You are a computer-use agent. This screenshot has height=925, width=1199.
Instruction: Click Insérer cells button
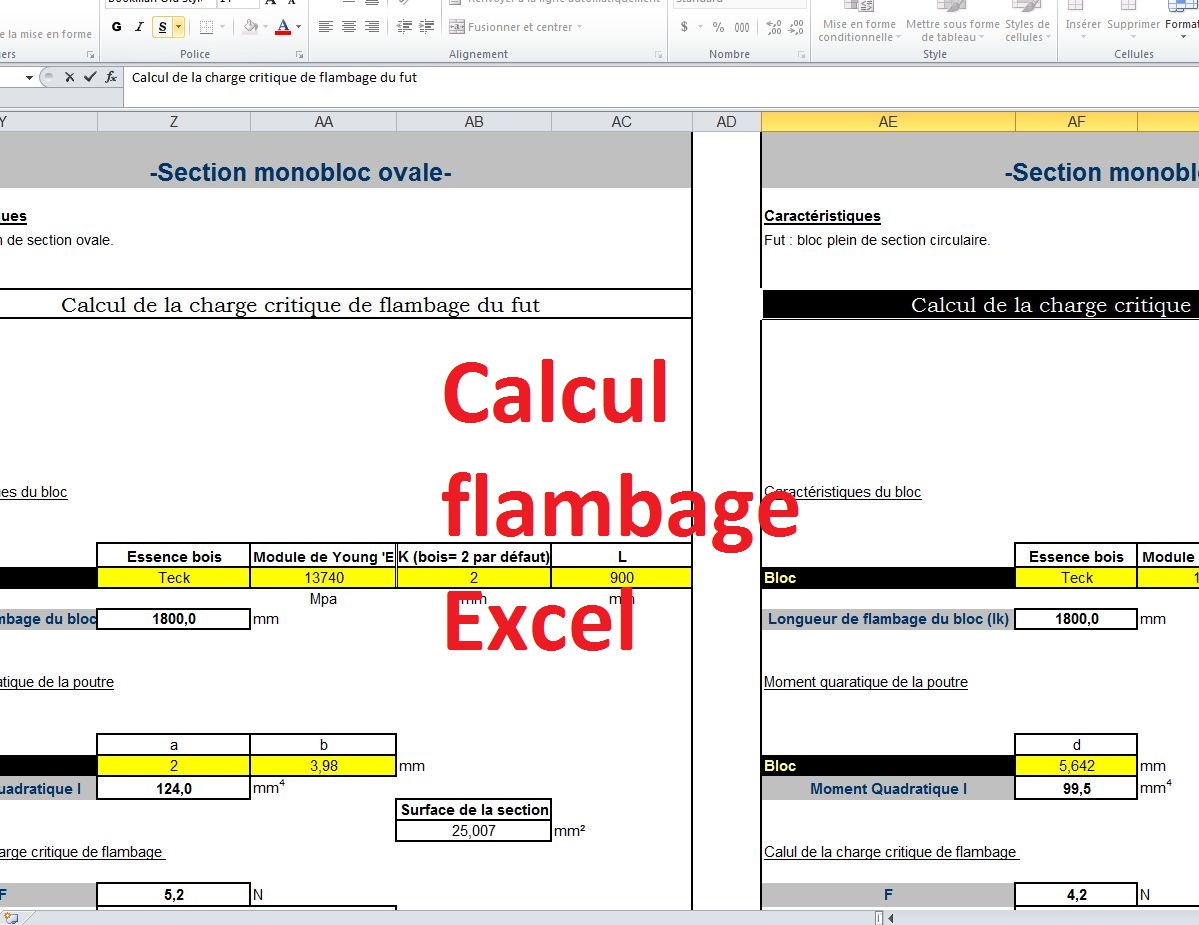1083,21
